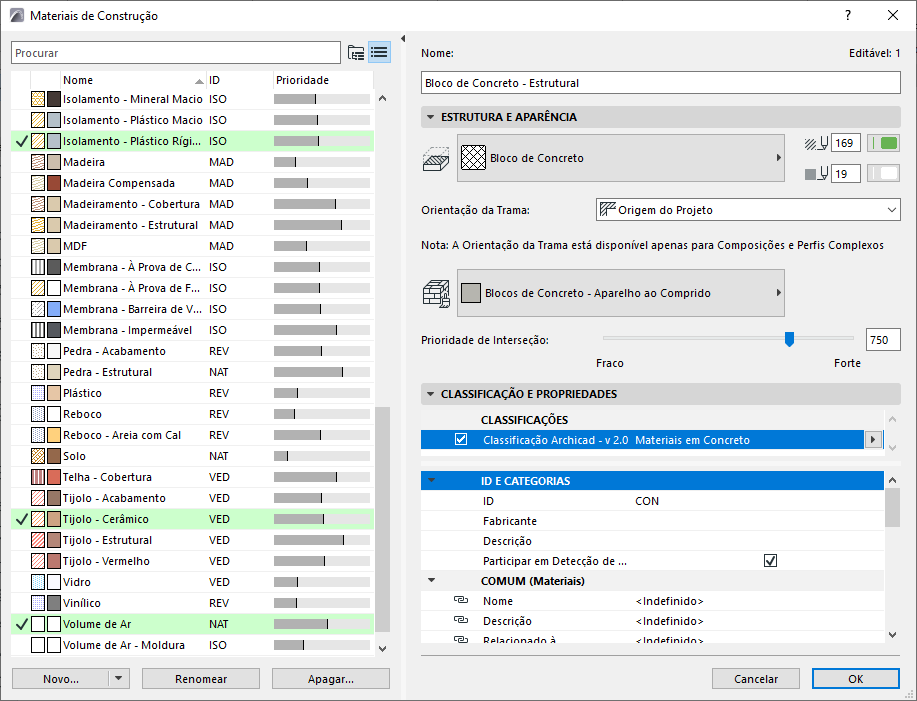Click Isolamento - Mineral Macio fill icon

(x=38, y=99)
